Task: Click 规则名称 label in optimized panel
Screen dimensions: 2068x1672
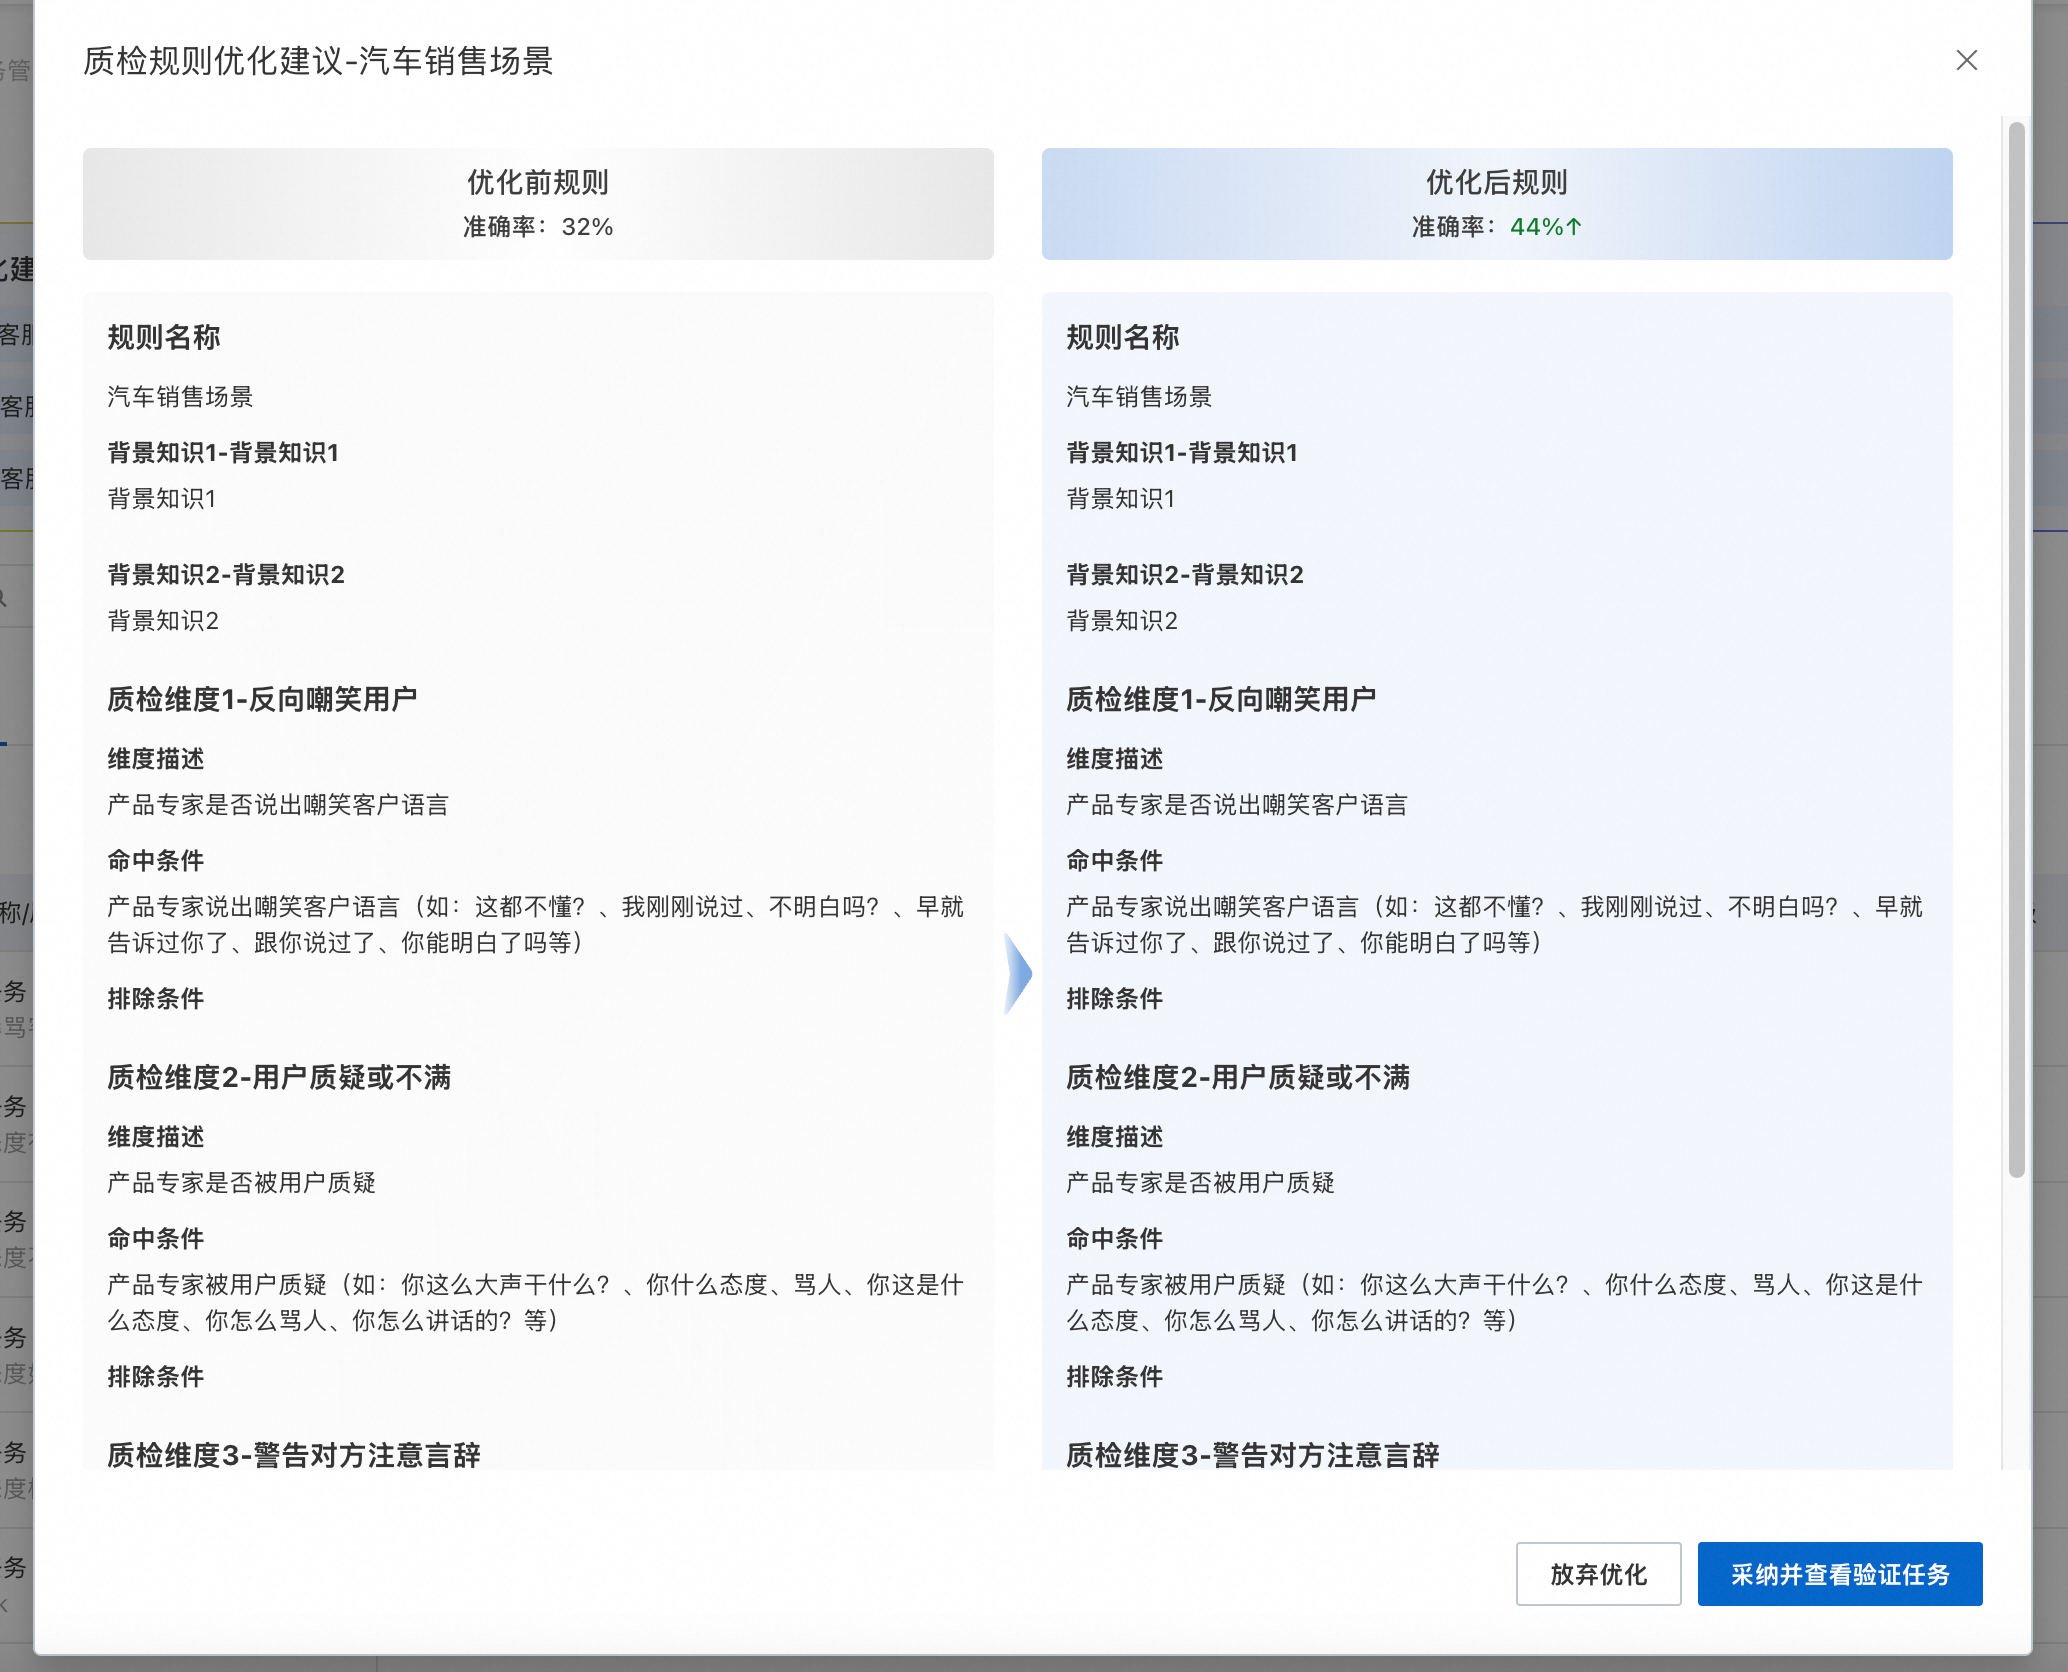Action: click(1122, 337)
